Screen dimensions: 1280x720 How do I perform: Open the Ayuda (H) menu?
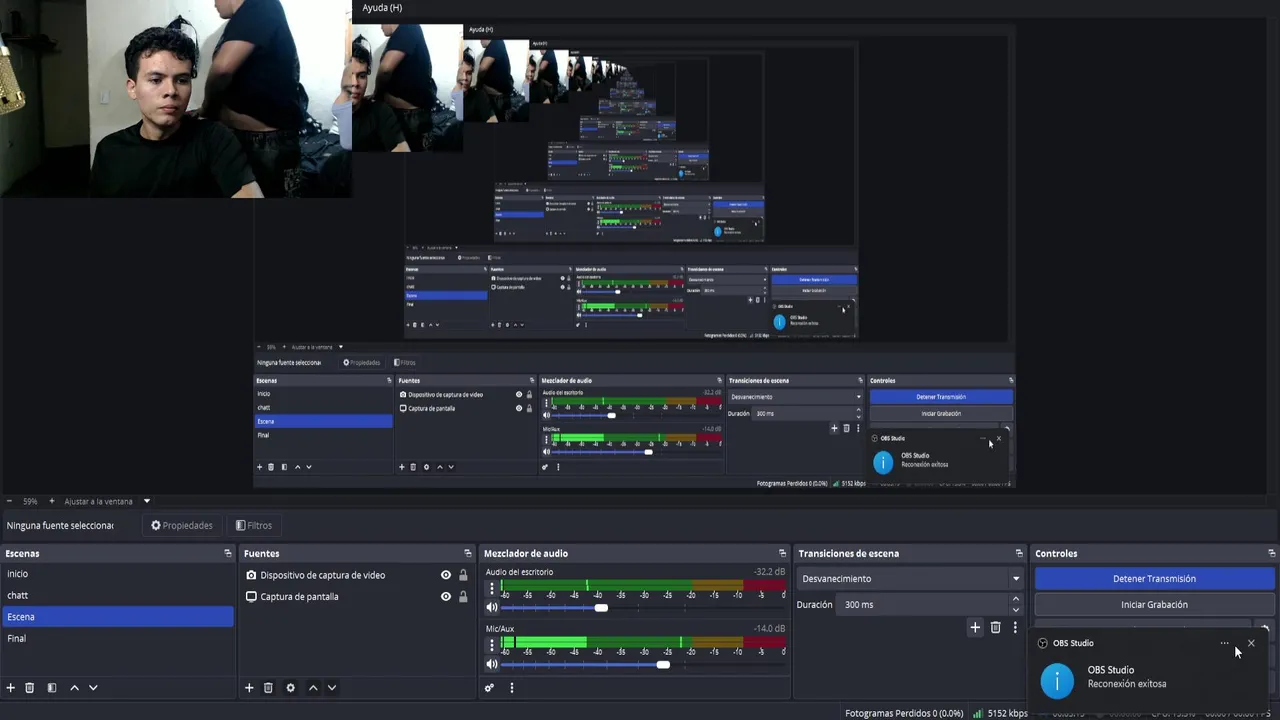click(x=382, y=7)
